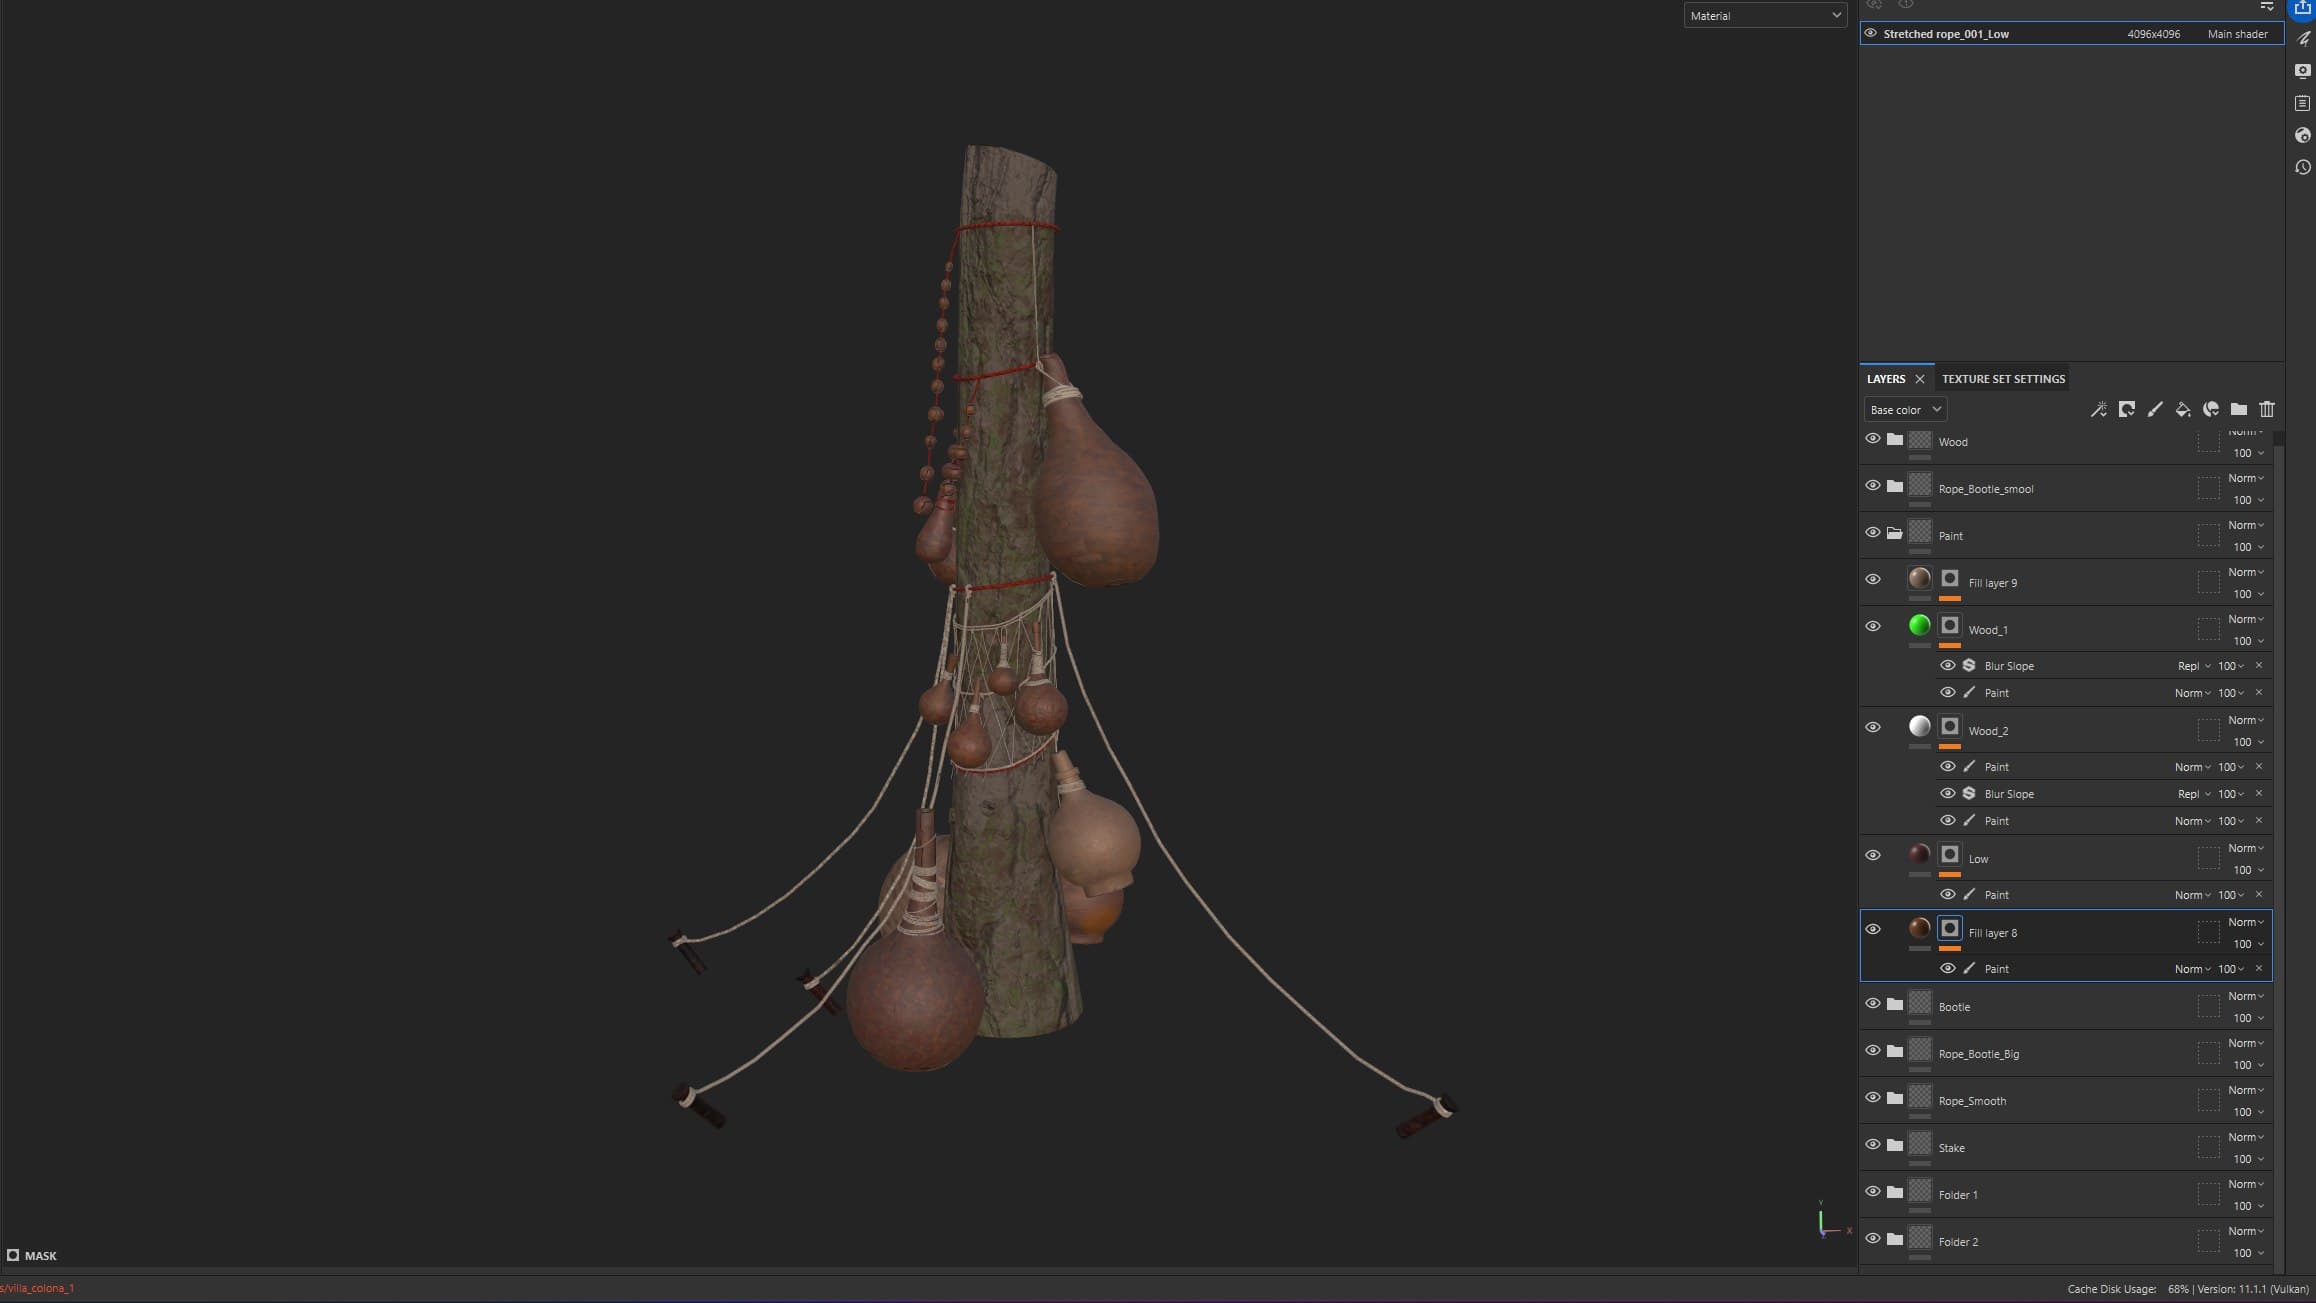Open the Material viewport mode dropdown
2316x1303 pixels.
pos(1765,16)
